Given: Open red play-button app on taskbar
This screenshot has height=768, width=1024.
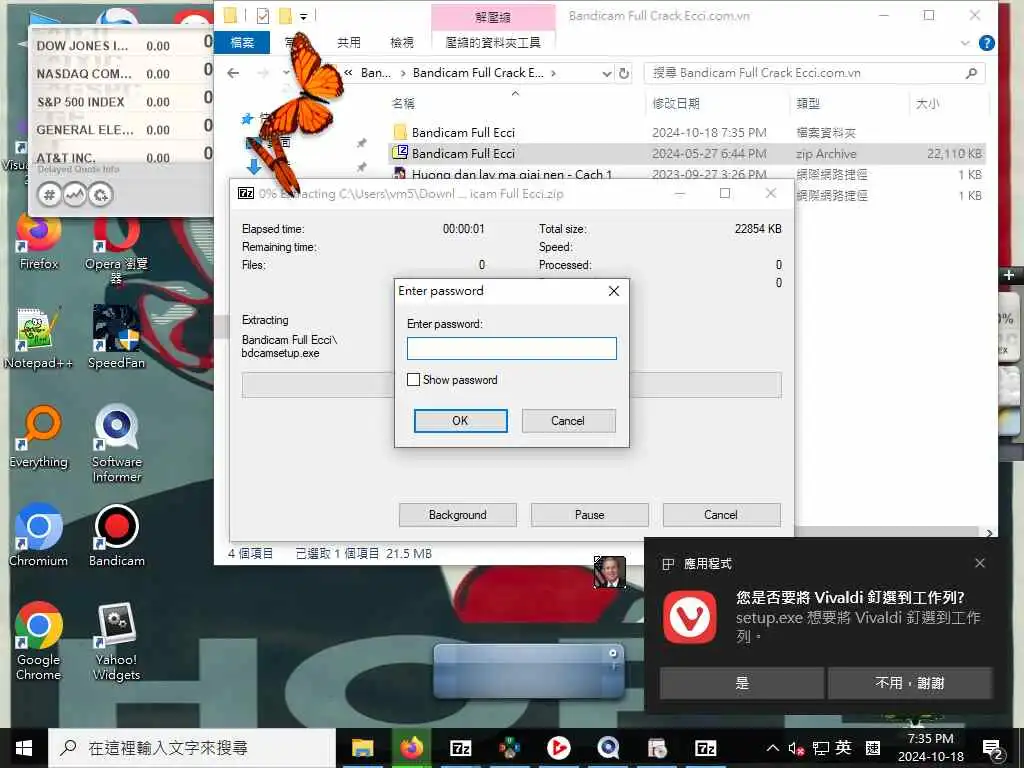Looking at the screenshot, I should click(558, 748).
